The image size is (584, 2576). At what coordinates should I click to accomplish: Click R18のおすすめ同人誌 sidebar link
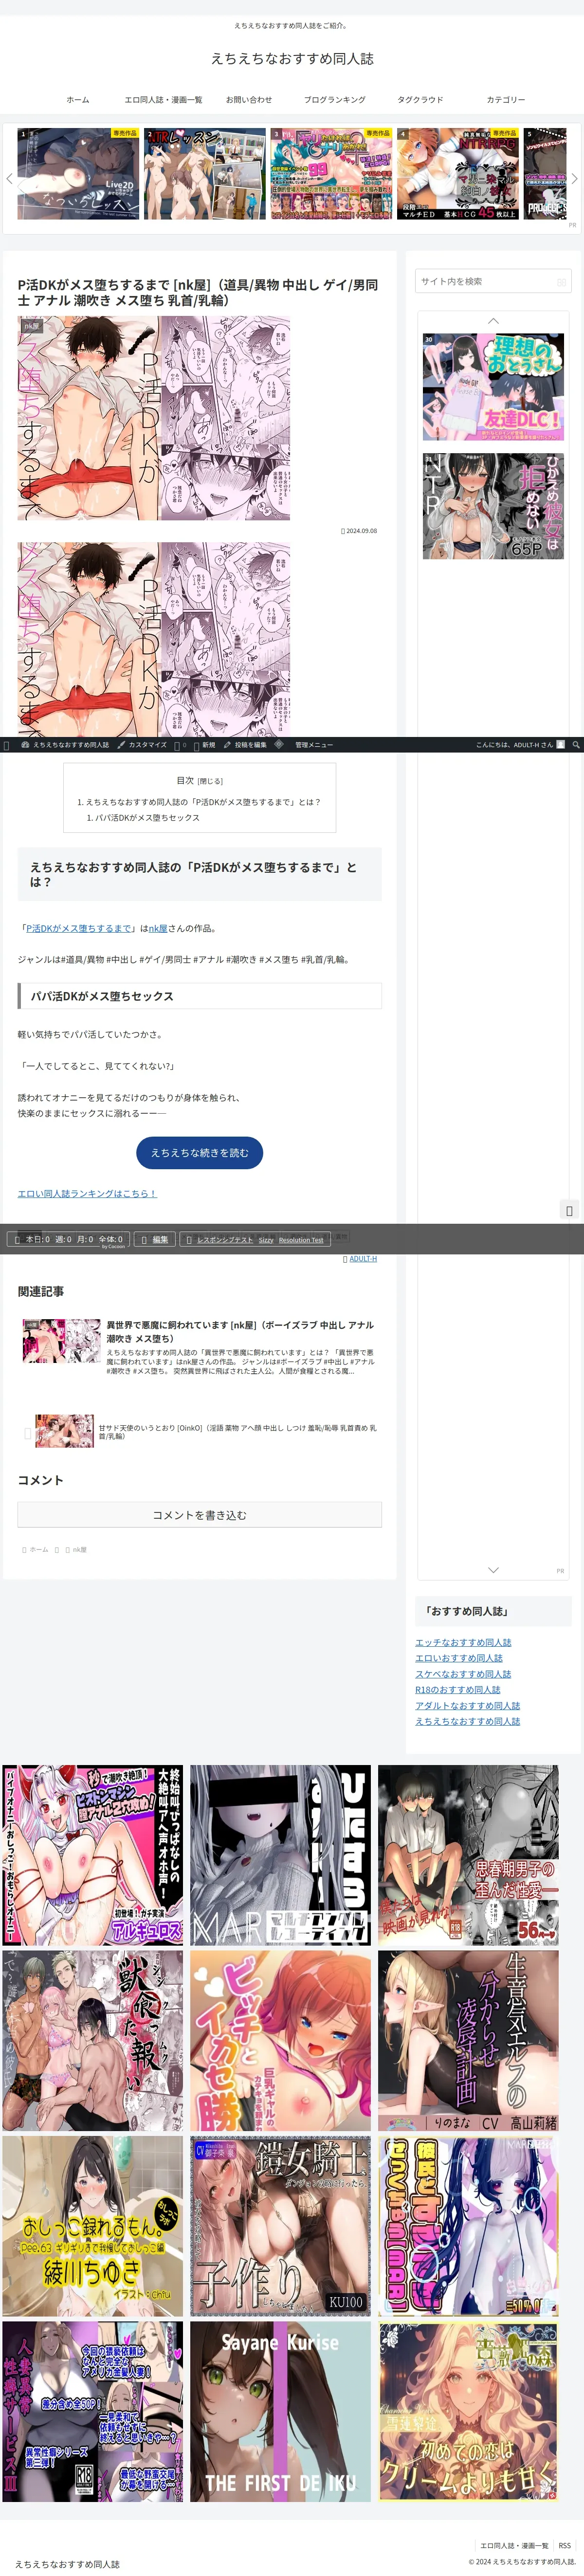click(458, 1690)
